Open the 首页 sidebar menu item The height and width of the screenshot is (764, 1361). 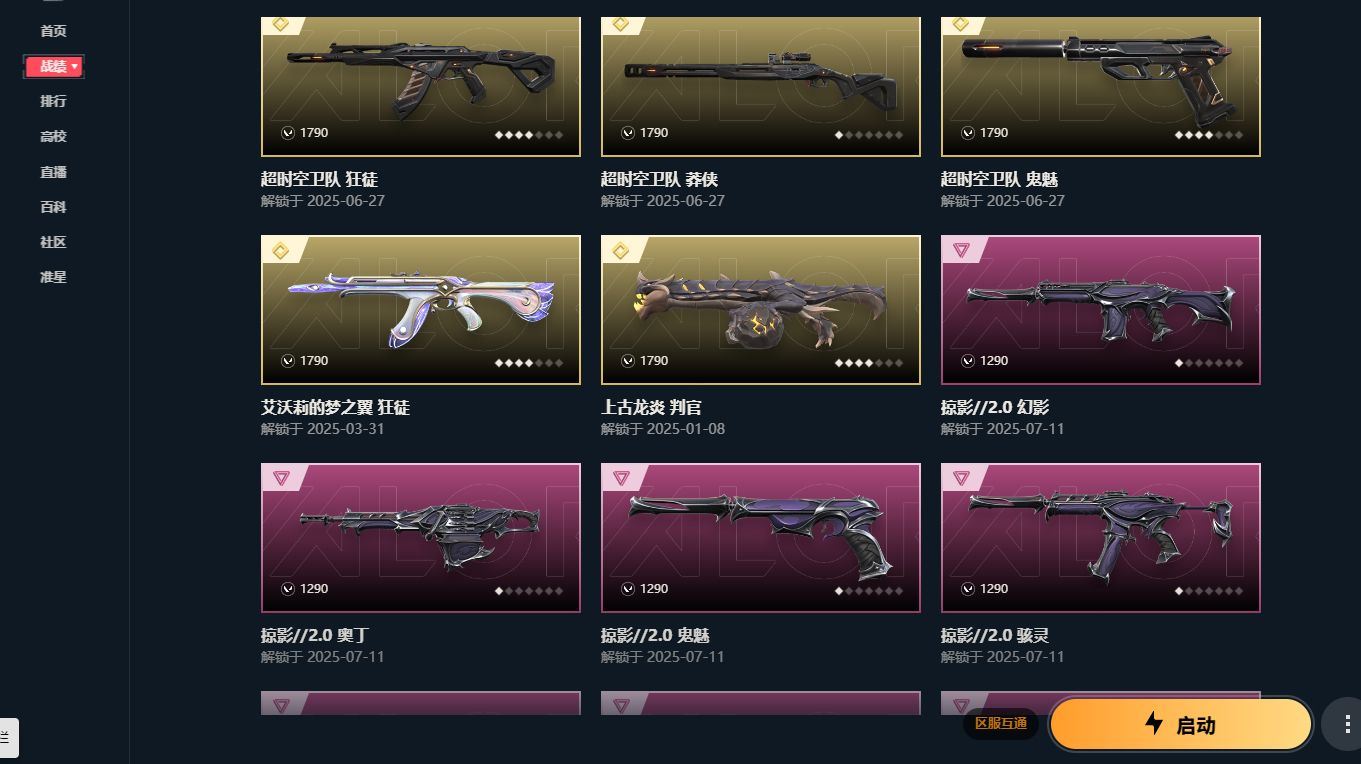(x=53, y=31)
